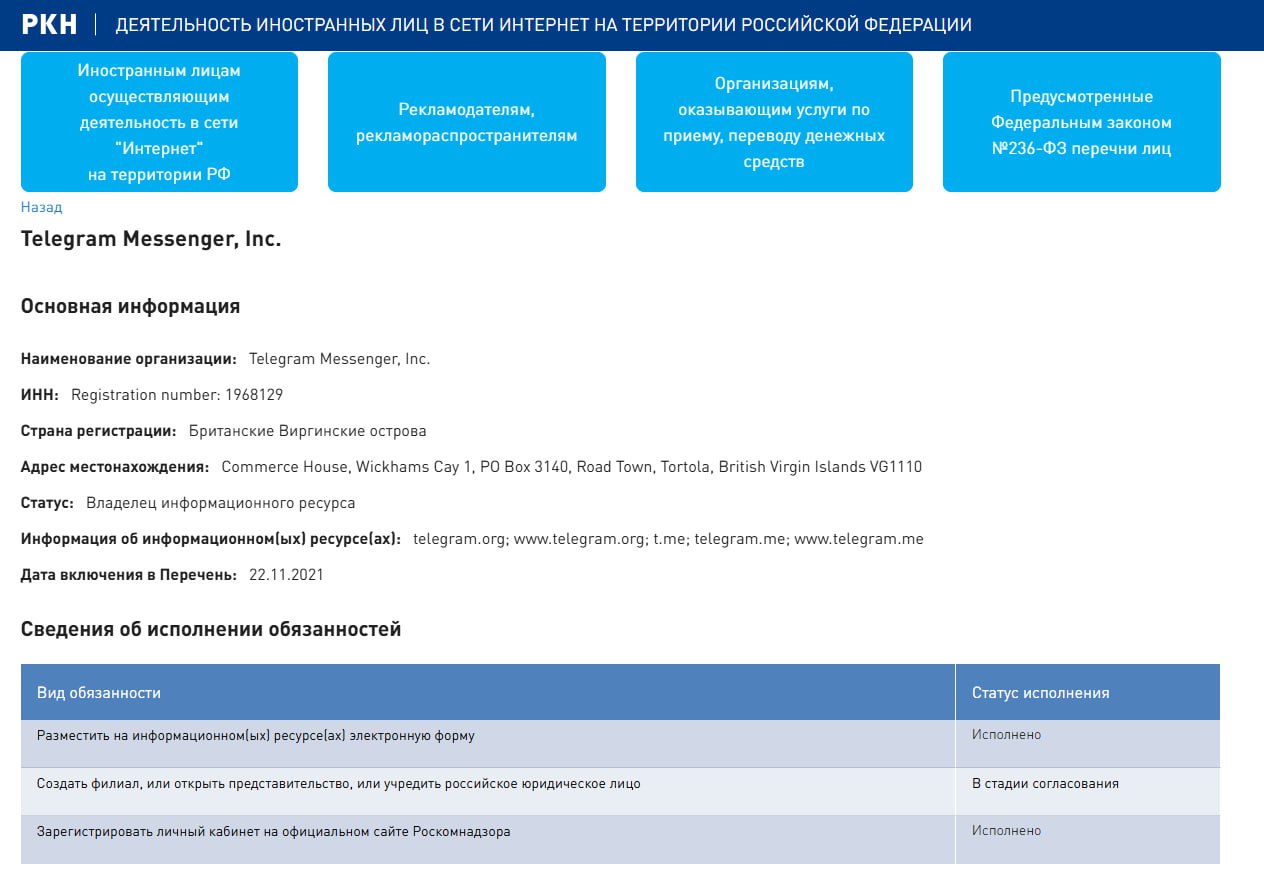The image size is (1264, 880).
Task: Click the 'Вид обязанности' column header
Action: pyautogui.click(x=488, y=692)
